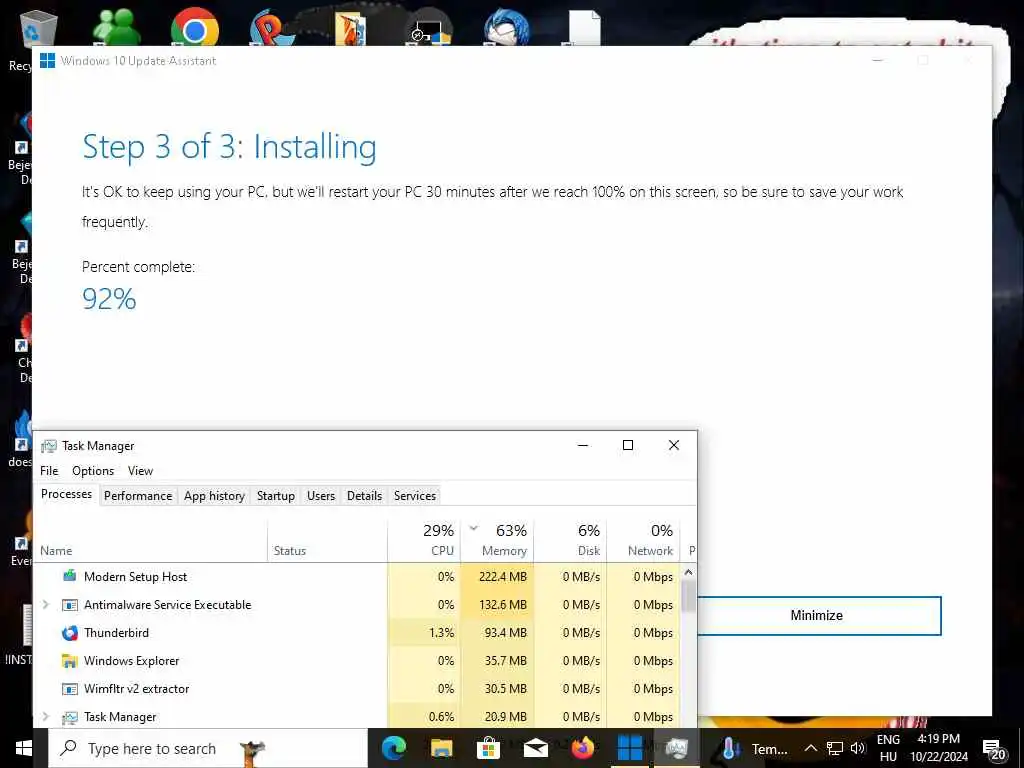Open the Options menu in Task Manager
Image resolution: width=1024 pixels, height=768 pixels.
point(93,471)
